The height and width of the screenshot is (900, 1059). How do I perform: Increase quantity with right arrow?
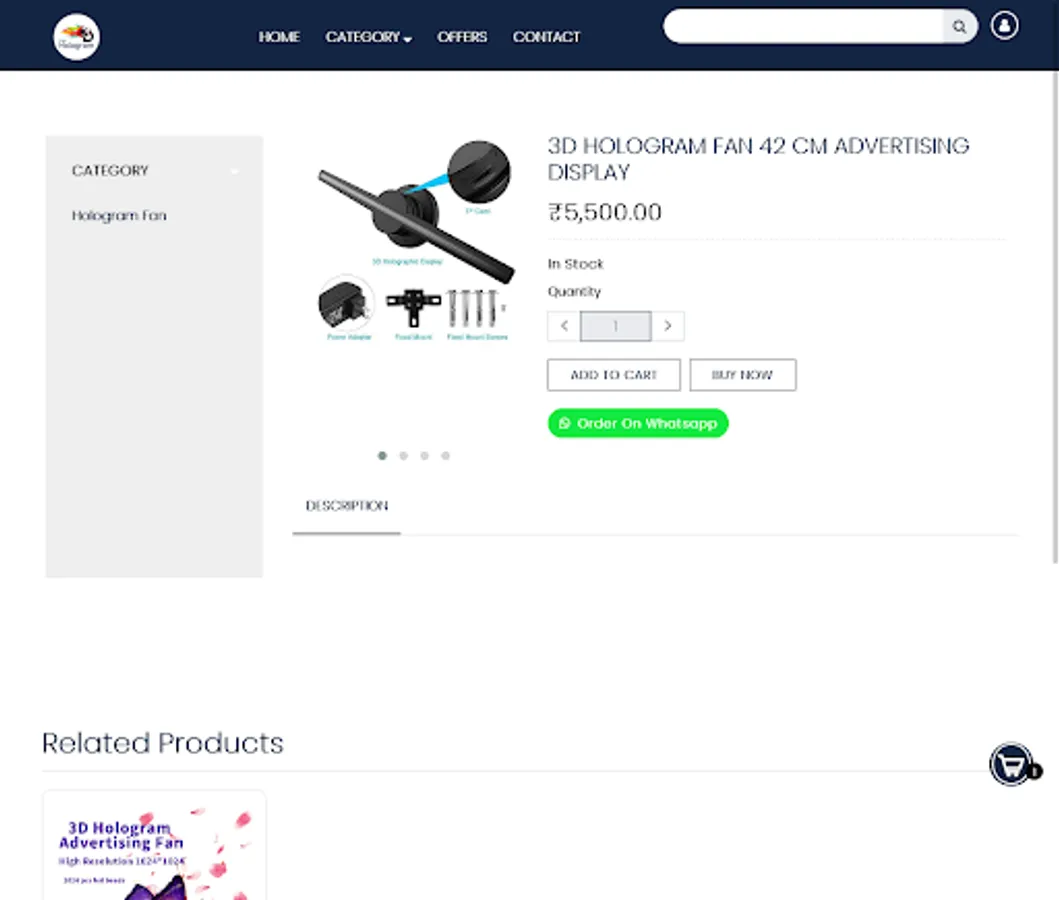point(668,326)
